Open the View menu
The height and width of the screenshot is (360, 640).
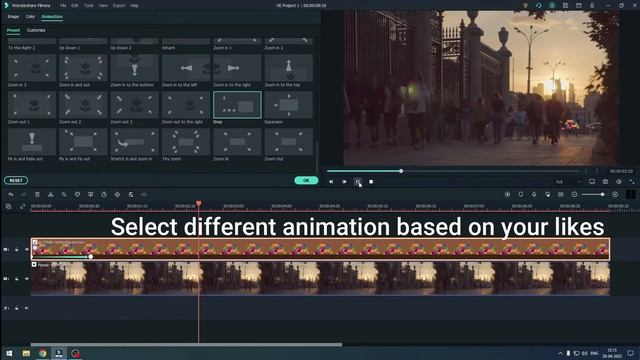(x=103, y=6)
